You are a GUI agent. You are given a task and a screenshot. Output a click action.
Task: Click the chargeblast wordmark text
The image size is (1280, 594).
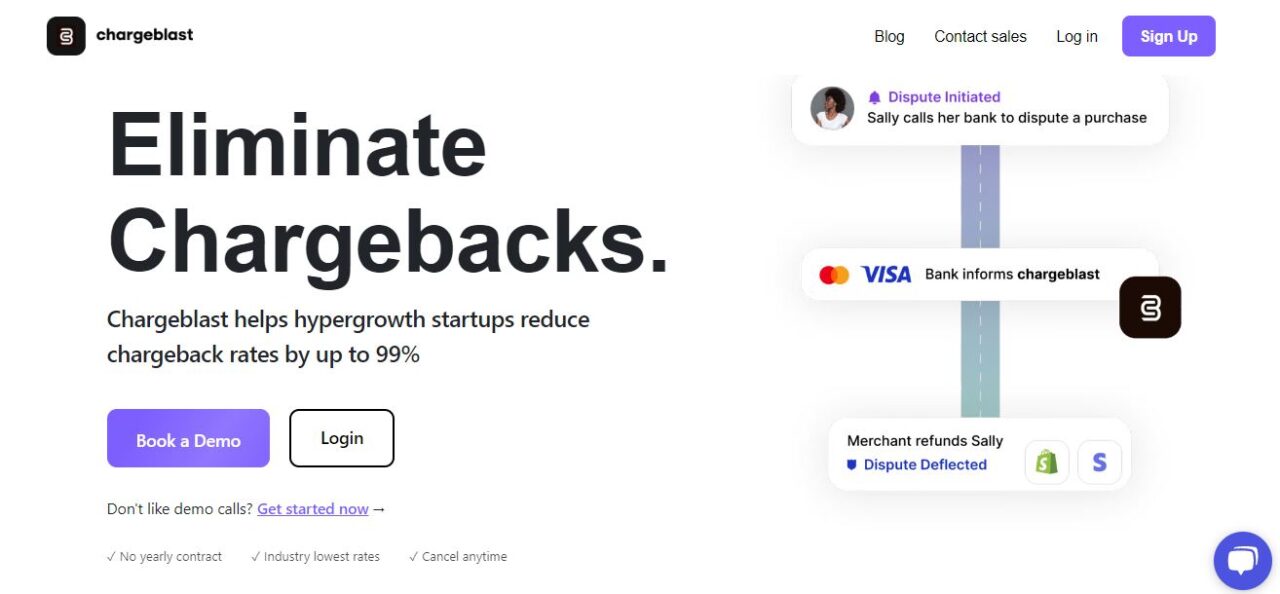[145, 35]
